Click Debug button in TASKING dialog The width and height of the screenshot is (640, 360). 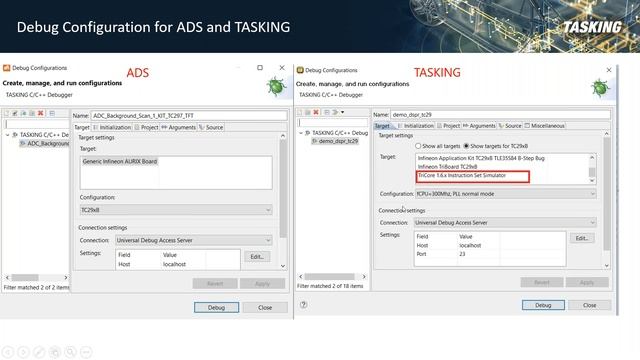click(x=543, y=305)
